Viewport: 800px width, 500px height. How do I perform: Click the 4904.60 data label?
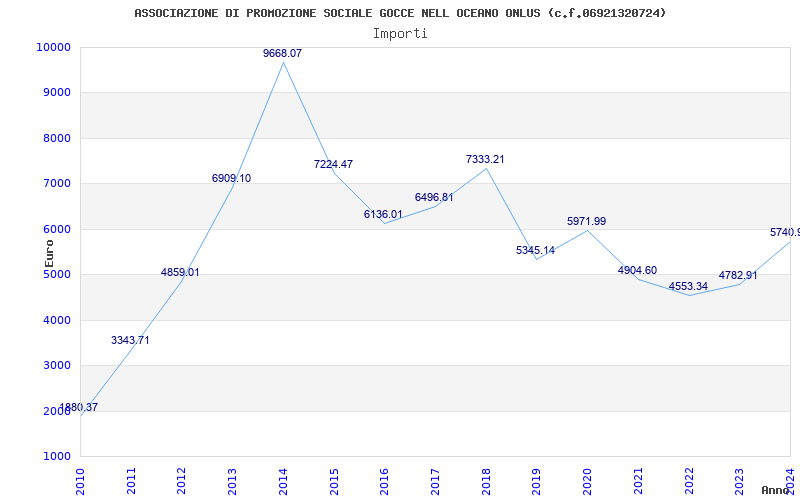(637, 270)
